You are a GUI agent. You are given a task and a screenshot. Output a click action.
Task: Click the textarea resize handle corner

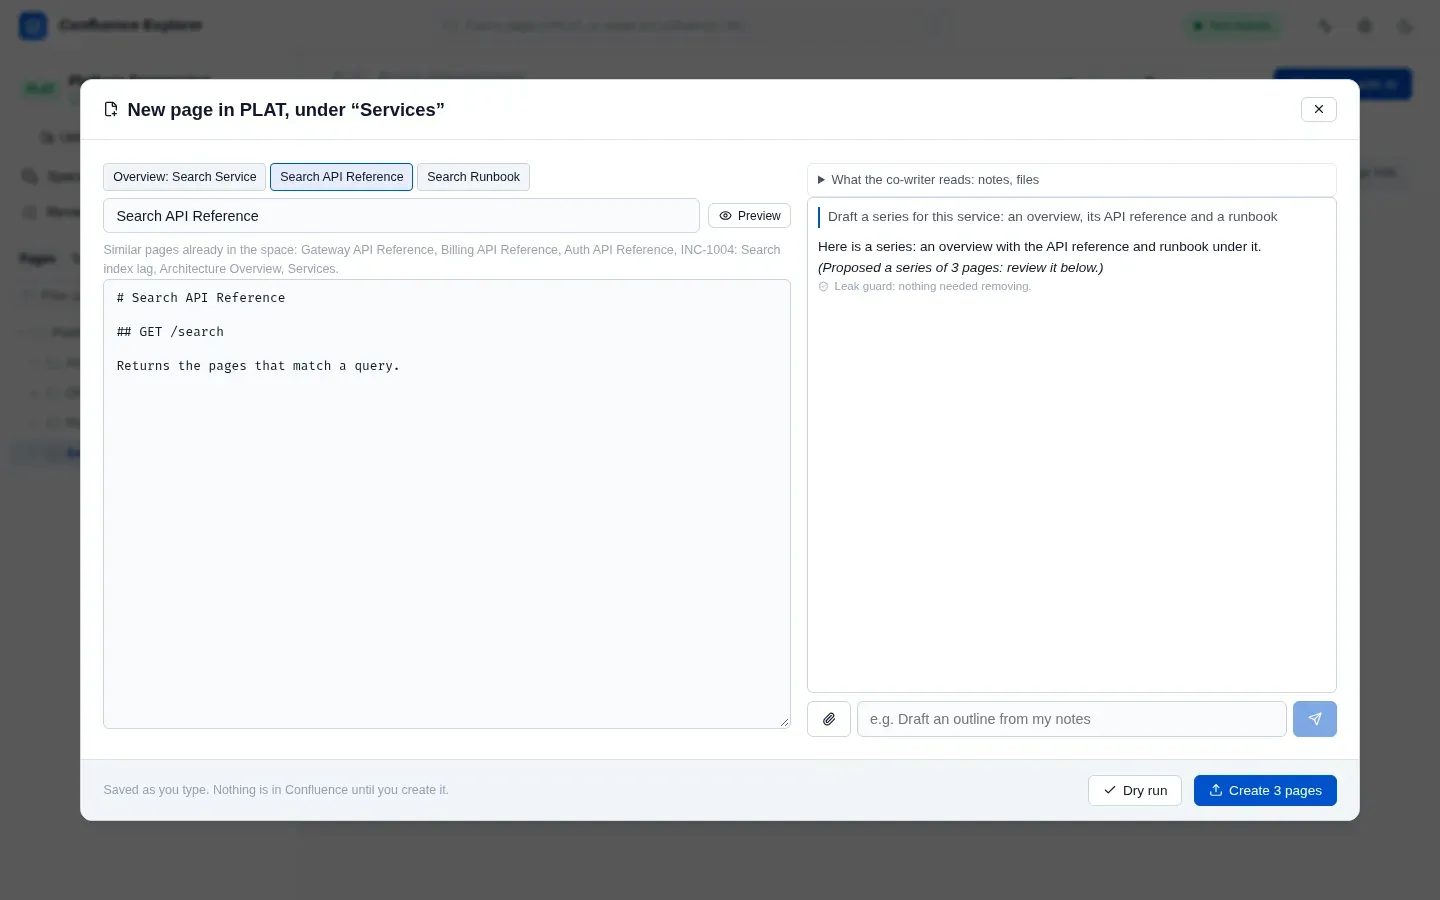tap(784, 722)
